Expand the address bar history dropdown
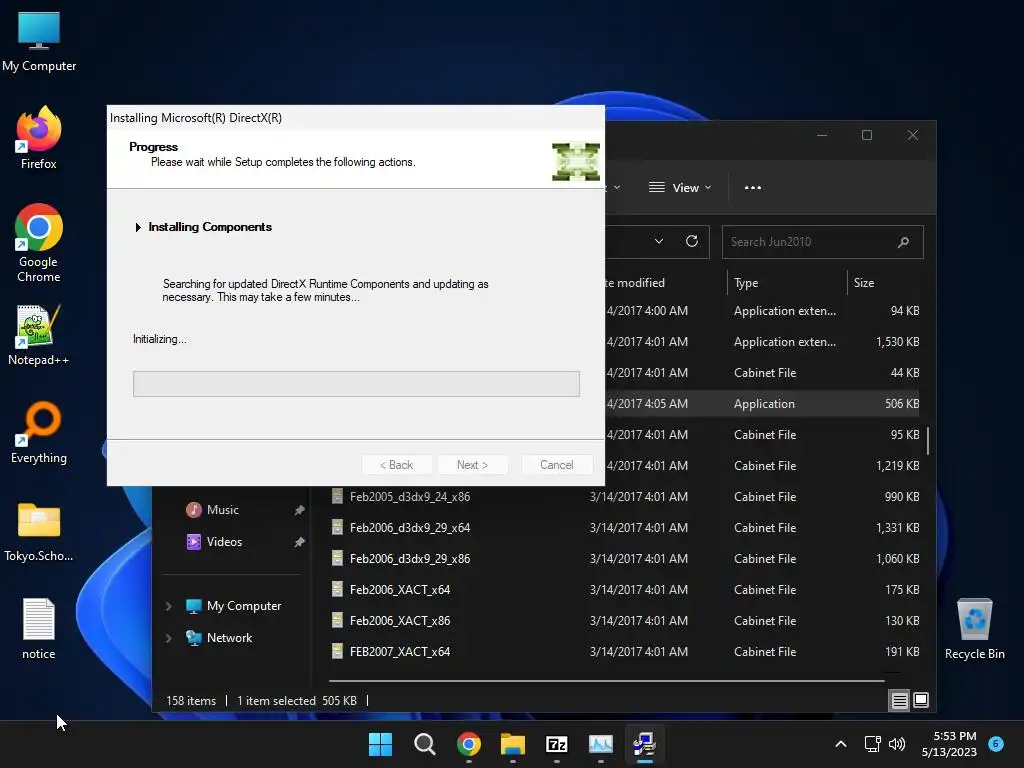 pyautogui.click(x=659, y=242)
